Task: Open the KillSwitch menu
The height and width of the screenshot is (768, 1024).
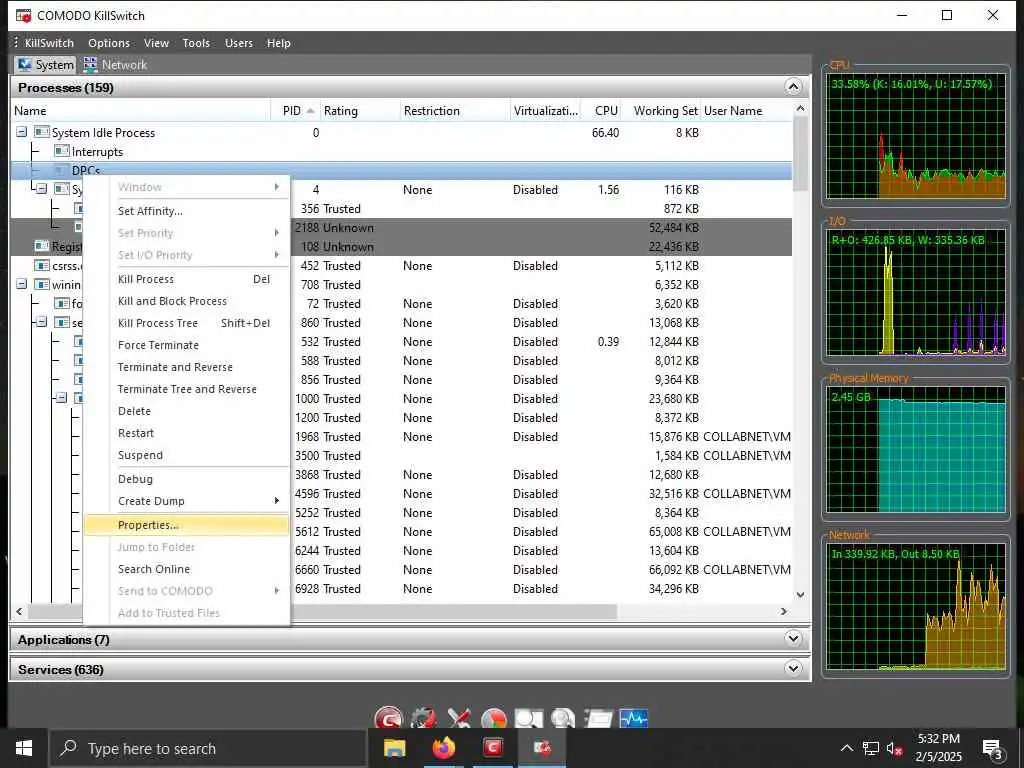Action: point(49,43)
